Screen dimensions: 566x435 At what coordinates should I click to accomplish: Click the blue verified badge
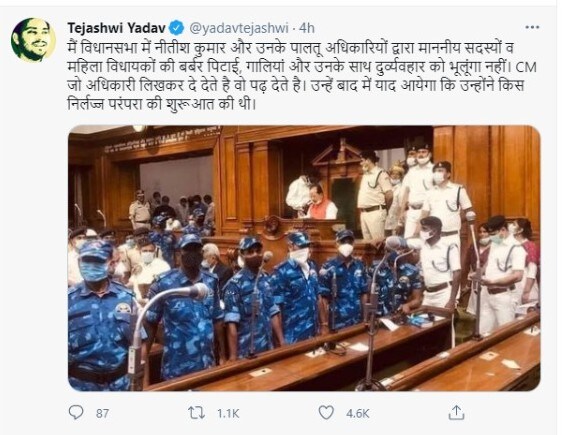pyautogui.click(x=178, y=28)
